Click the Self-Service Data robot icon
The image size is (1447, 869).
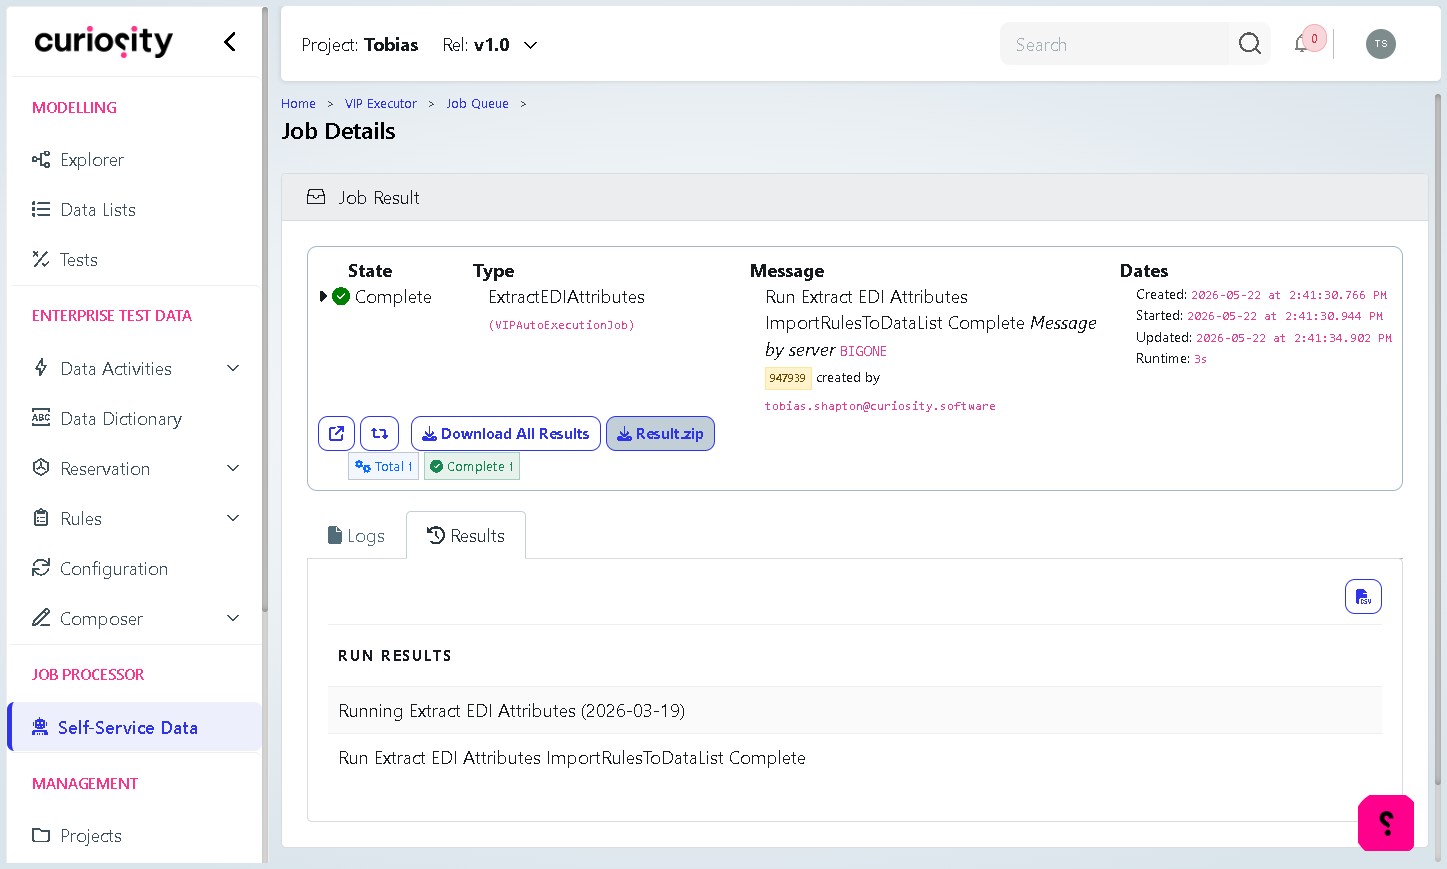tap(40, 727)
